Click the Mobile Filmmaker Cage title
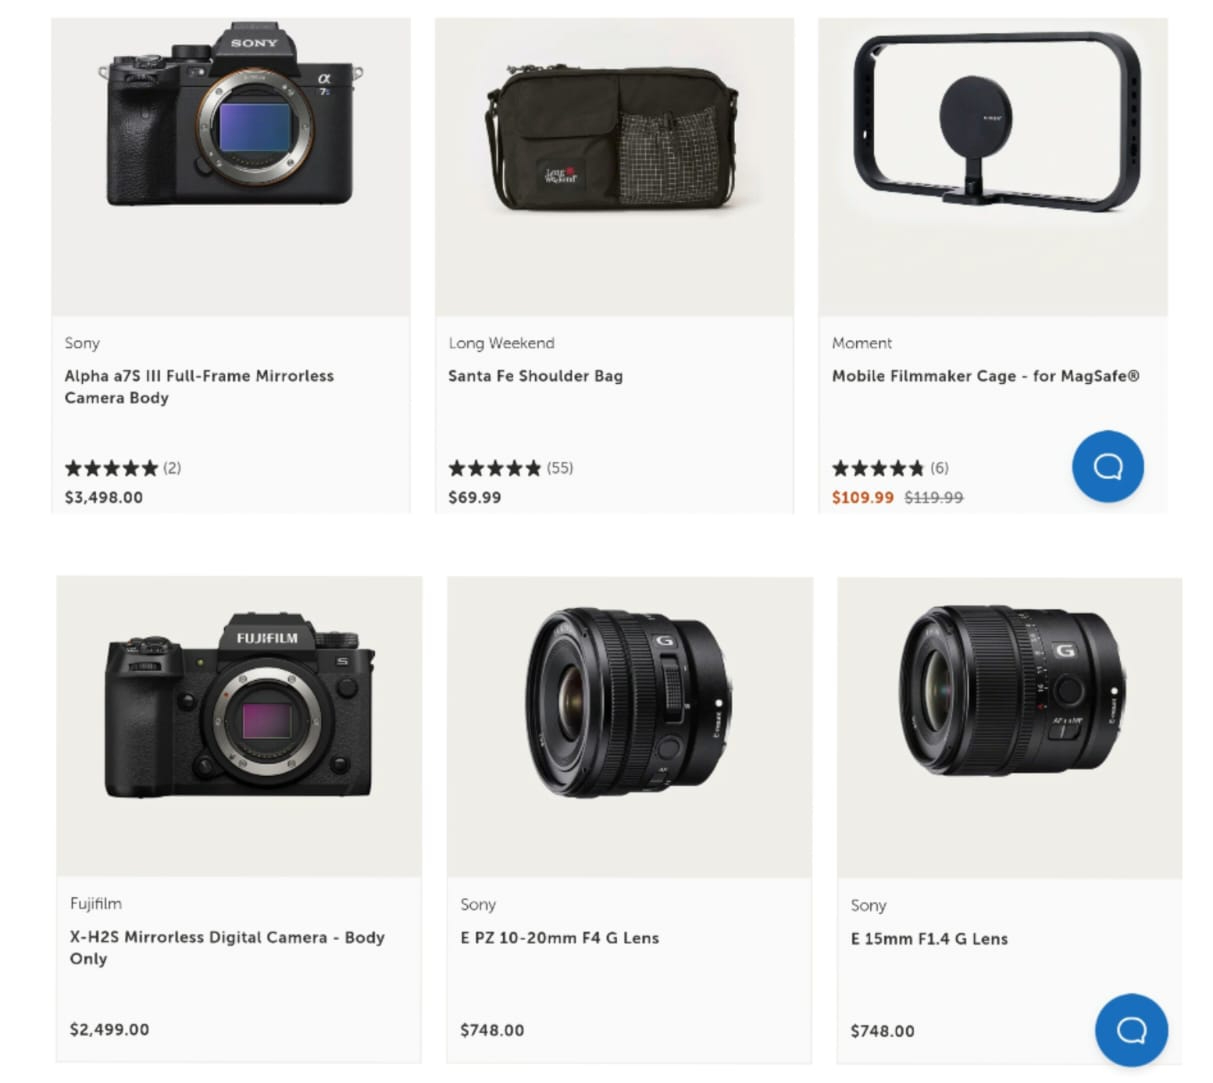This screenshot has height=1083, width=1213. click(x=986, y=376)
